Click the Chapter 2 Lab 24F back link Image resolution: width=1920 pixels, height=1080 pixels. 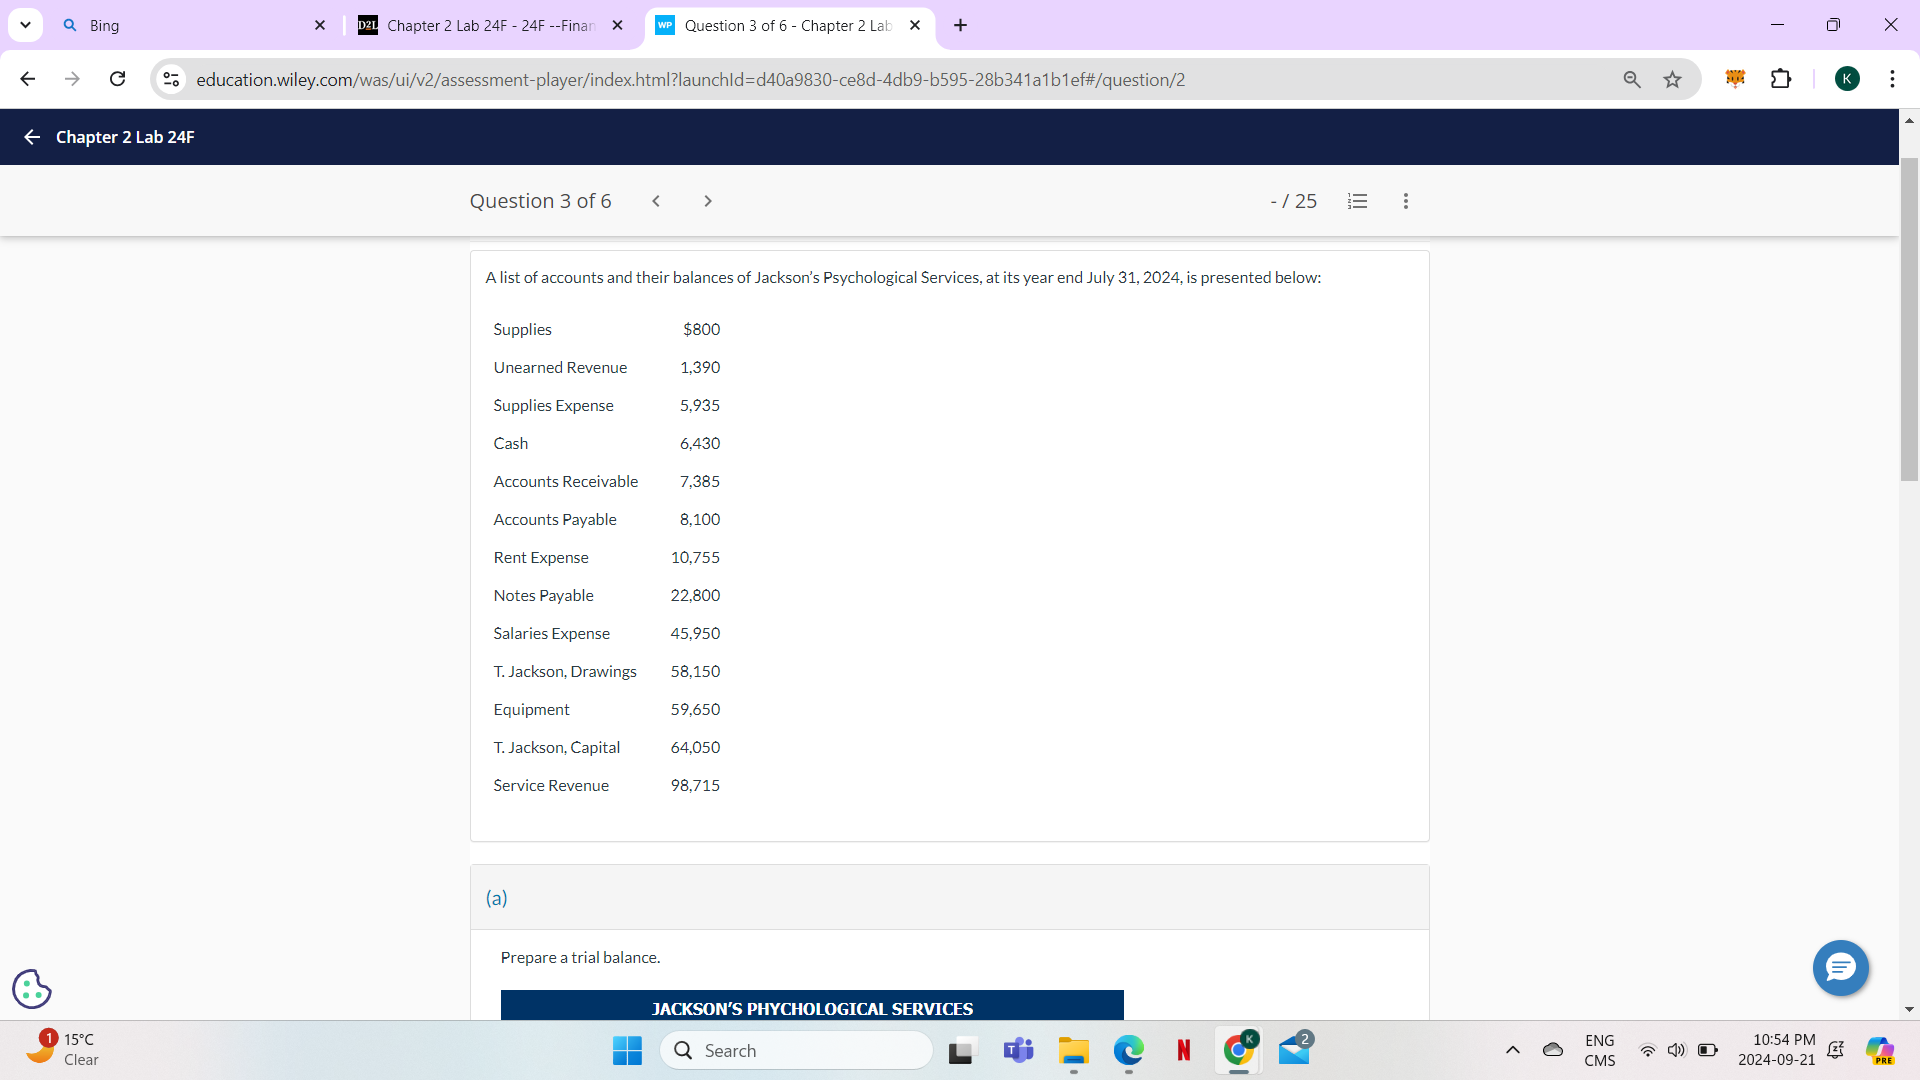124,137
